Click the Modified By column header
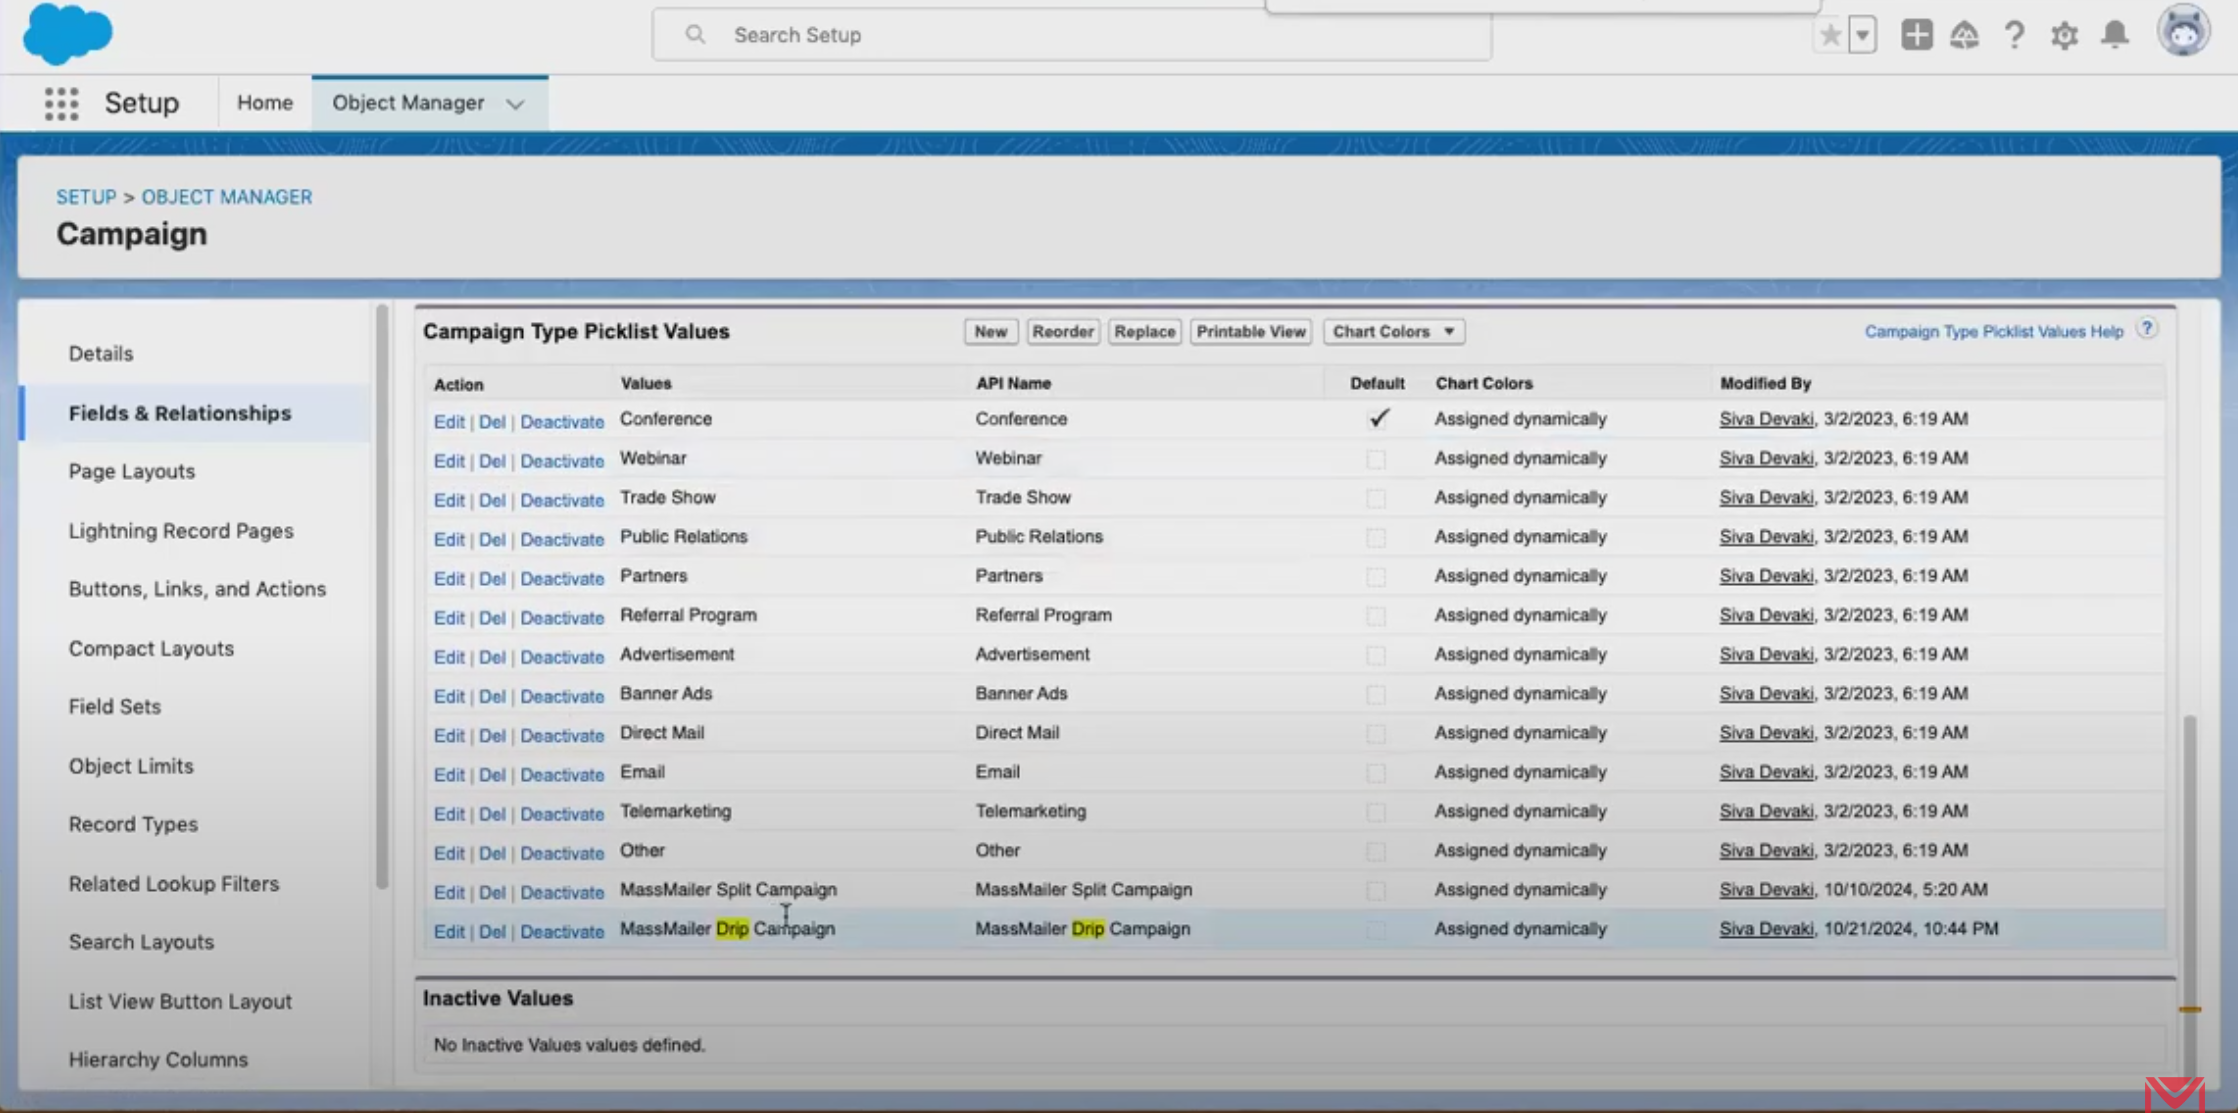The image size is (2238, 1113). (1765, 383)
